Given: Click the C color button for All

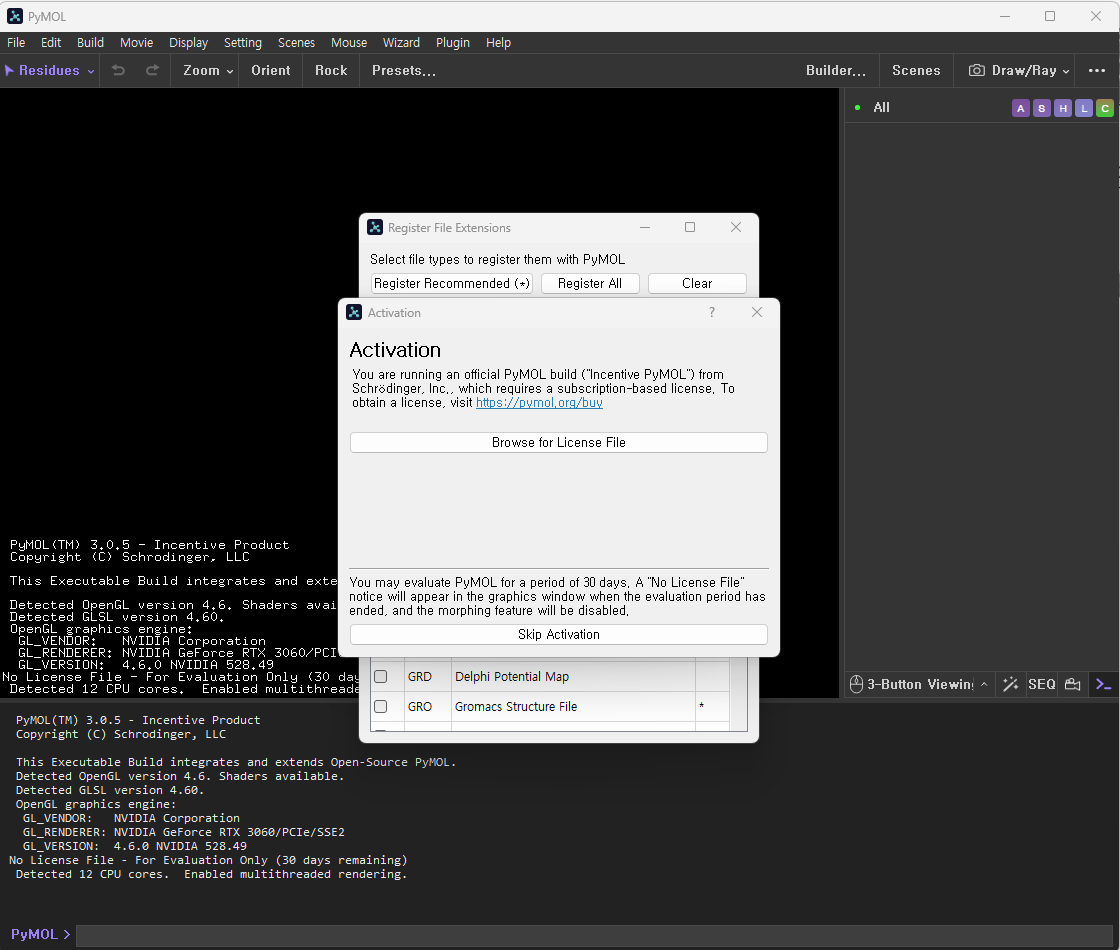Looking at the screenshot, I should click(x=1104, y=109).
